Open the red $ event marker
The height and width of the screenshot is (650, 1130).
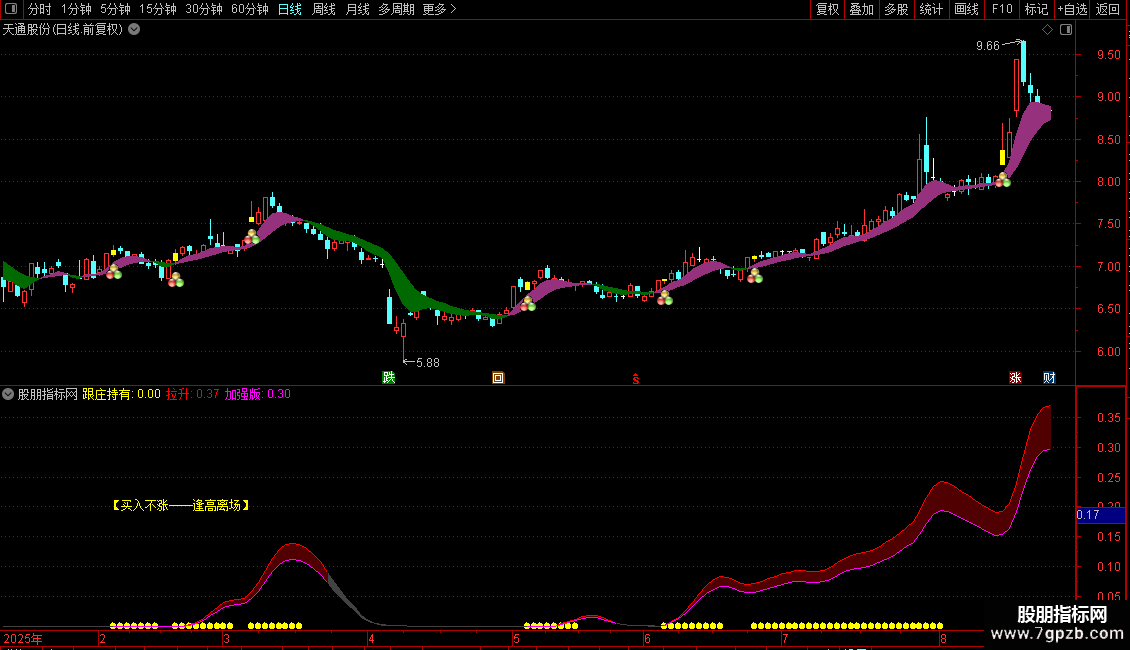coord(636,379)
